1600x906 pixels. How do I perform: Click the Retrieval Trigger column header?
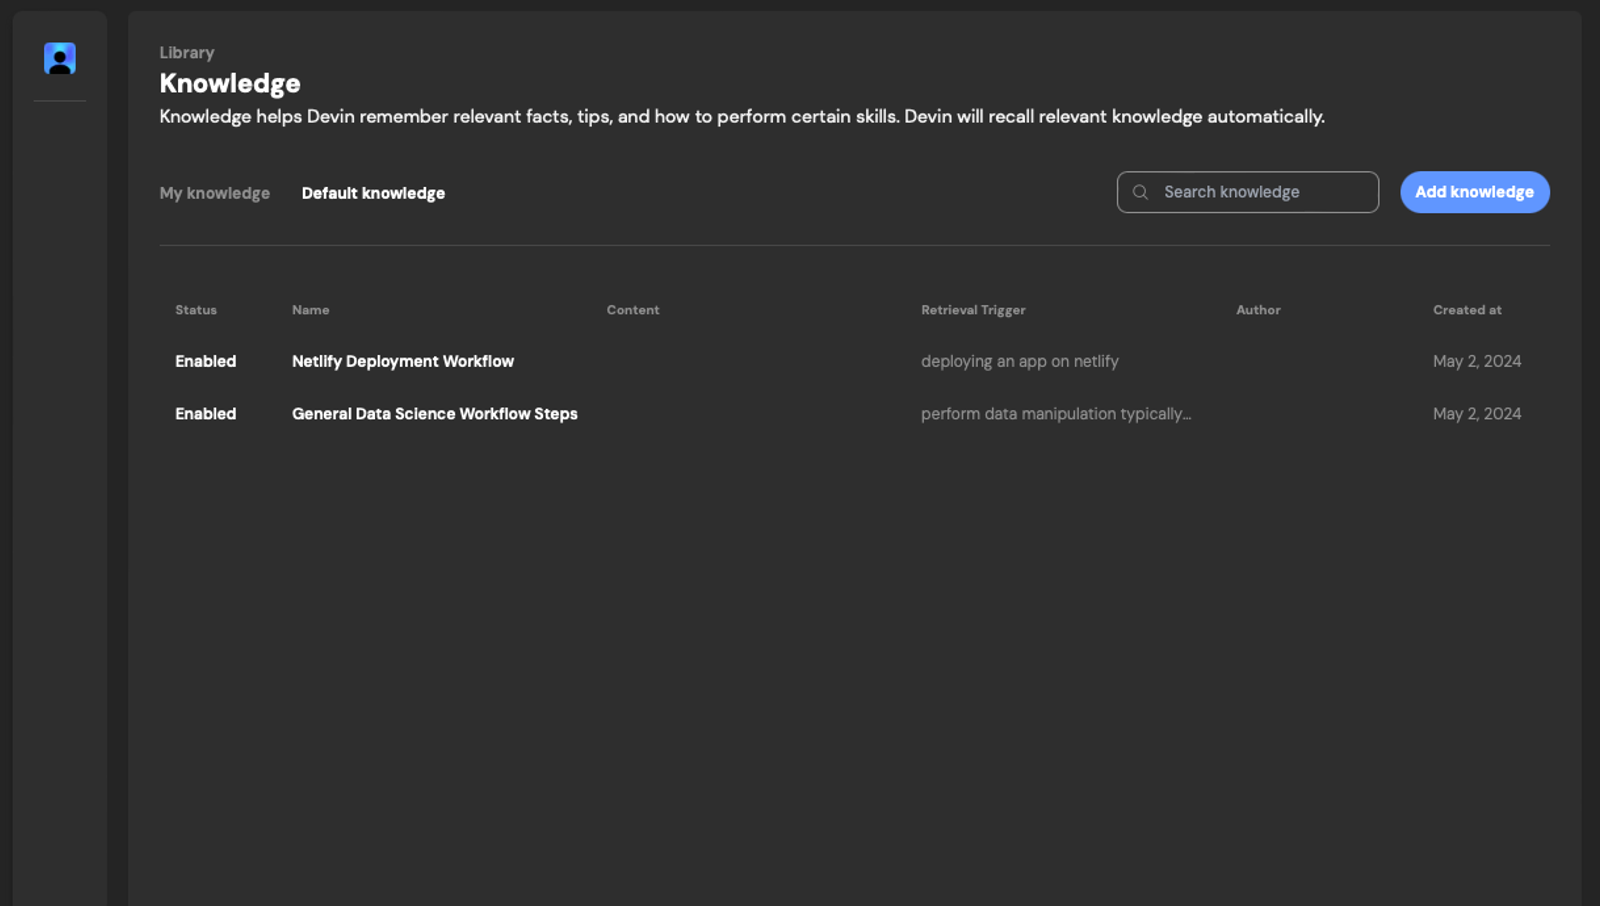tap(973, 310)
